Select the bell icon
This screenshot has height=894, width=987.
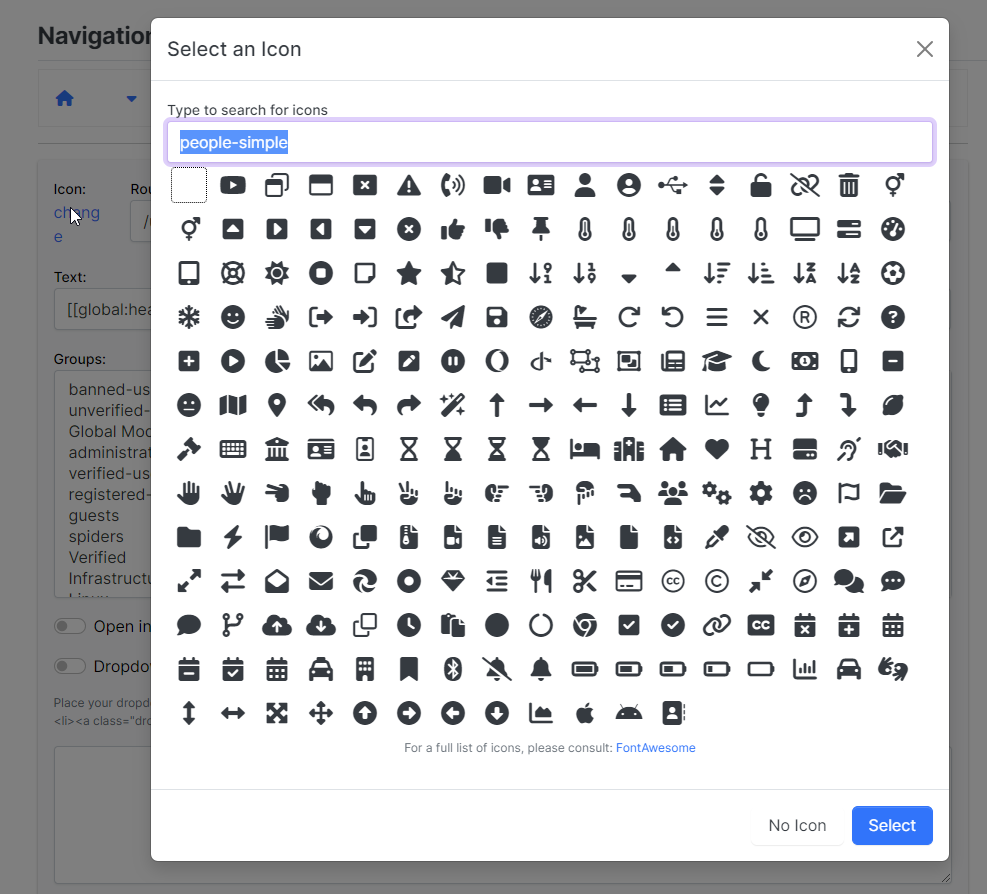pos(541,669)
